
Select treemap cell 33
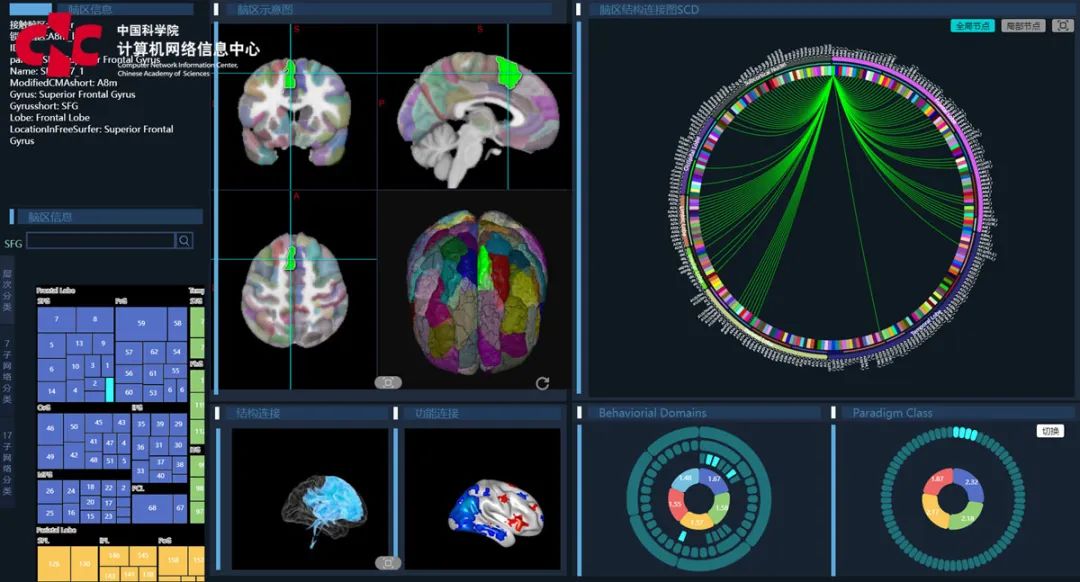click(x=141, y=472)
